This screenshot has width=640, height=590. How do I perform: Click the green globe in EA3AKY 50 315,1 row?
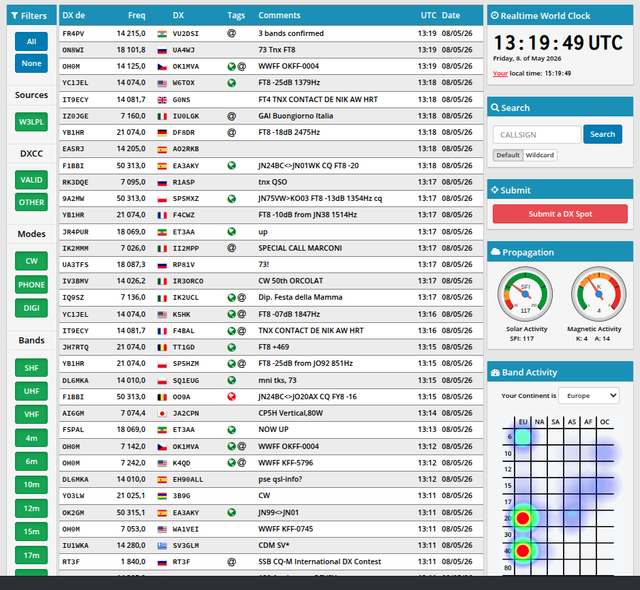pos(231,512)
